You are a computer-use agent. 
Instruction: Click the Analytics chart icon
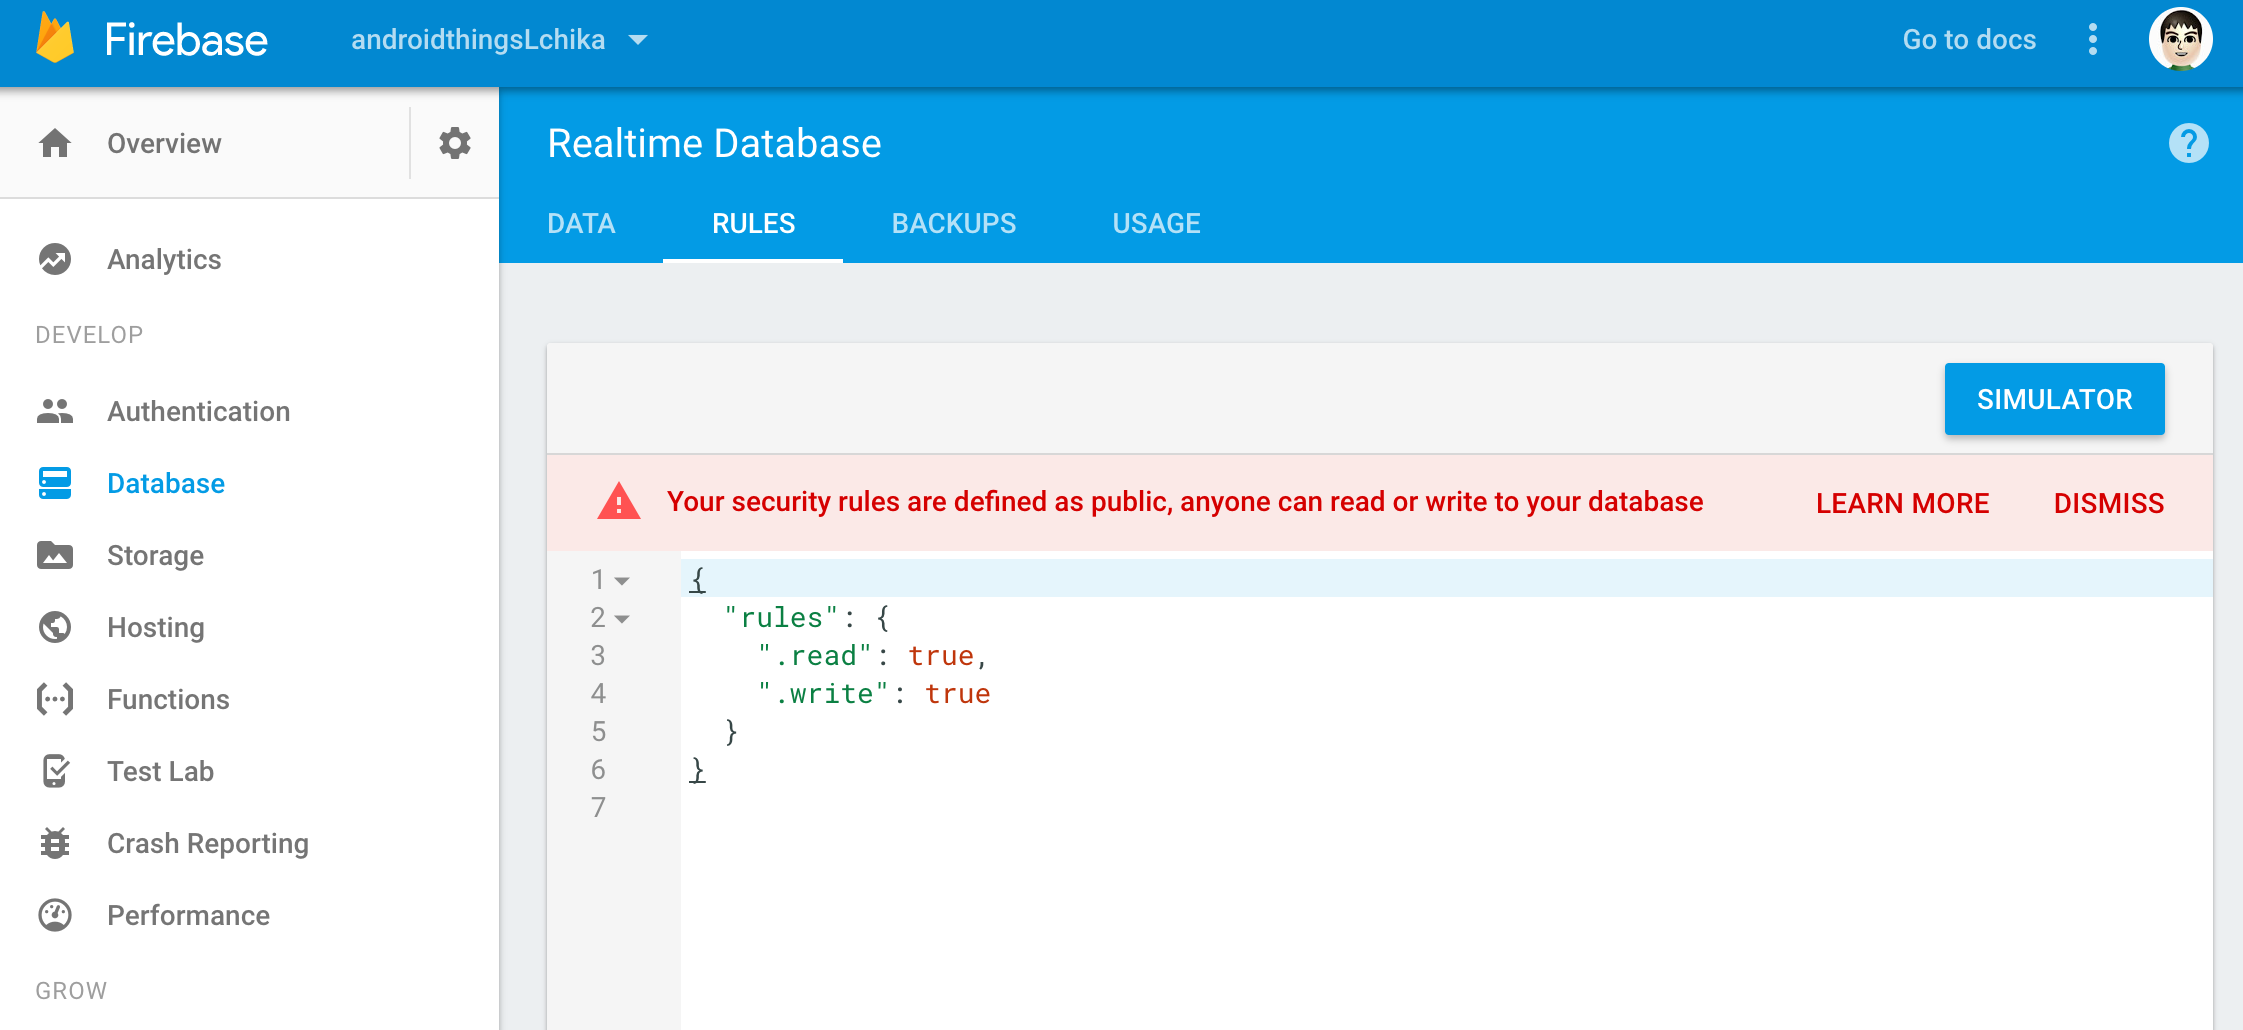[x=55, y=259]
